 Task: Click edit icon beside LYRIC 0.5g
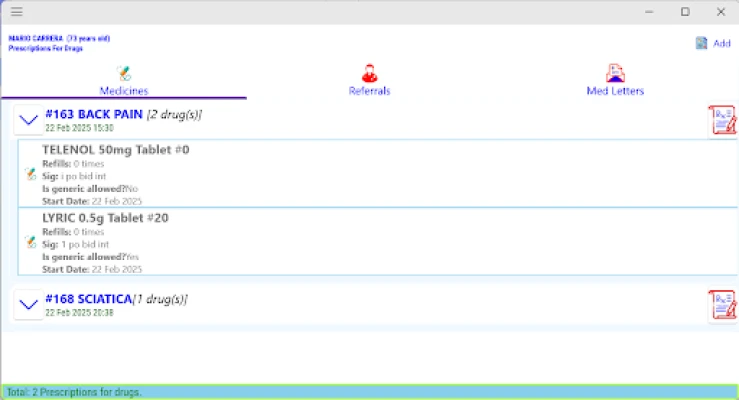(x=30, y=241)
